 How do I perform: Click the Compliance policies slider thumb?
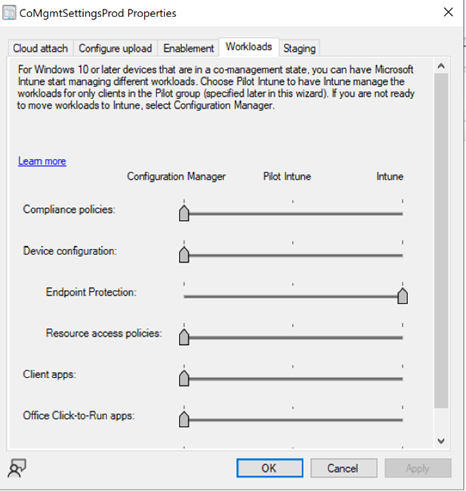tap(184, 213)
